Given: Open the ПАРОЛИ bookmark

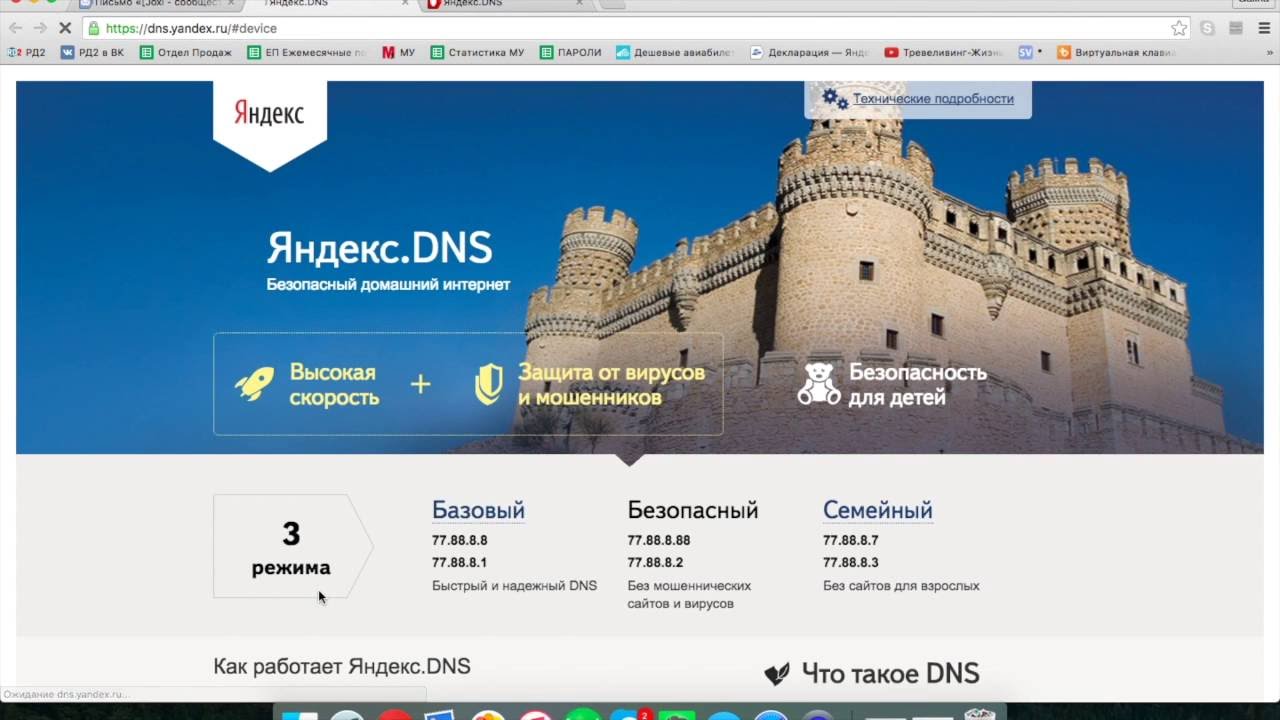Looking at the screenshot, I should (x=570, y=52).
